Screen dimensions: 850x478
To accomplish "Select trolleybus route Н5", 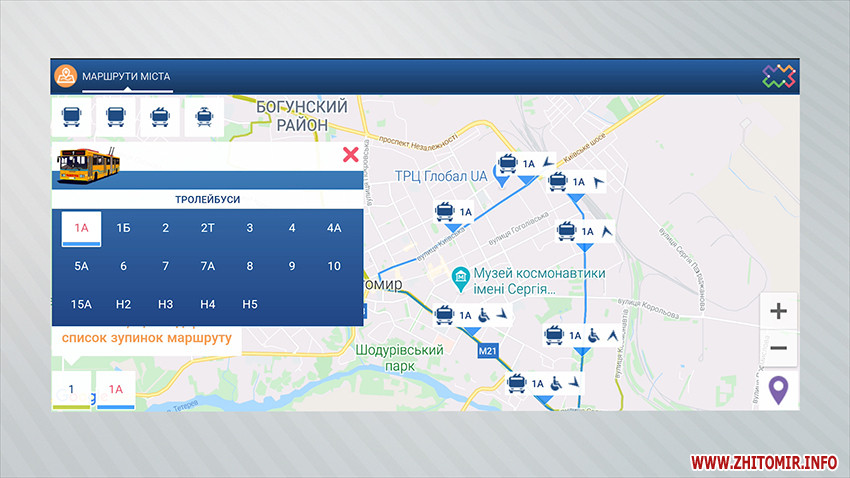I will point(250,304).
